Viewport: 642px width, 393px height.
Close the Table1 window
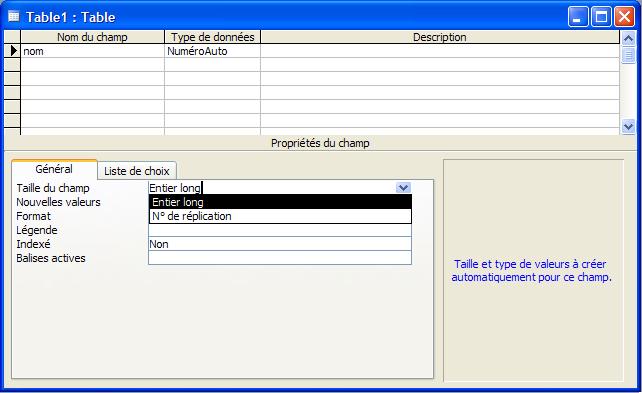tap(624, 17)
